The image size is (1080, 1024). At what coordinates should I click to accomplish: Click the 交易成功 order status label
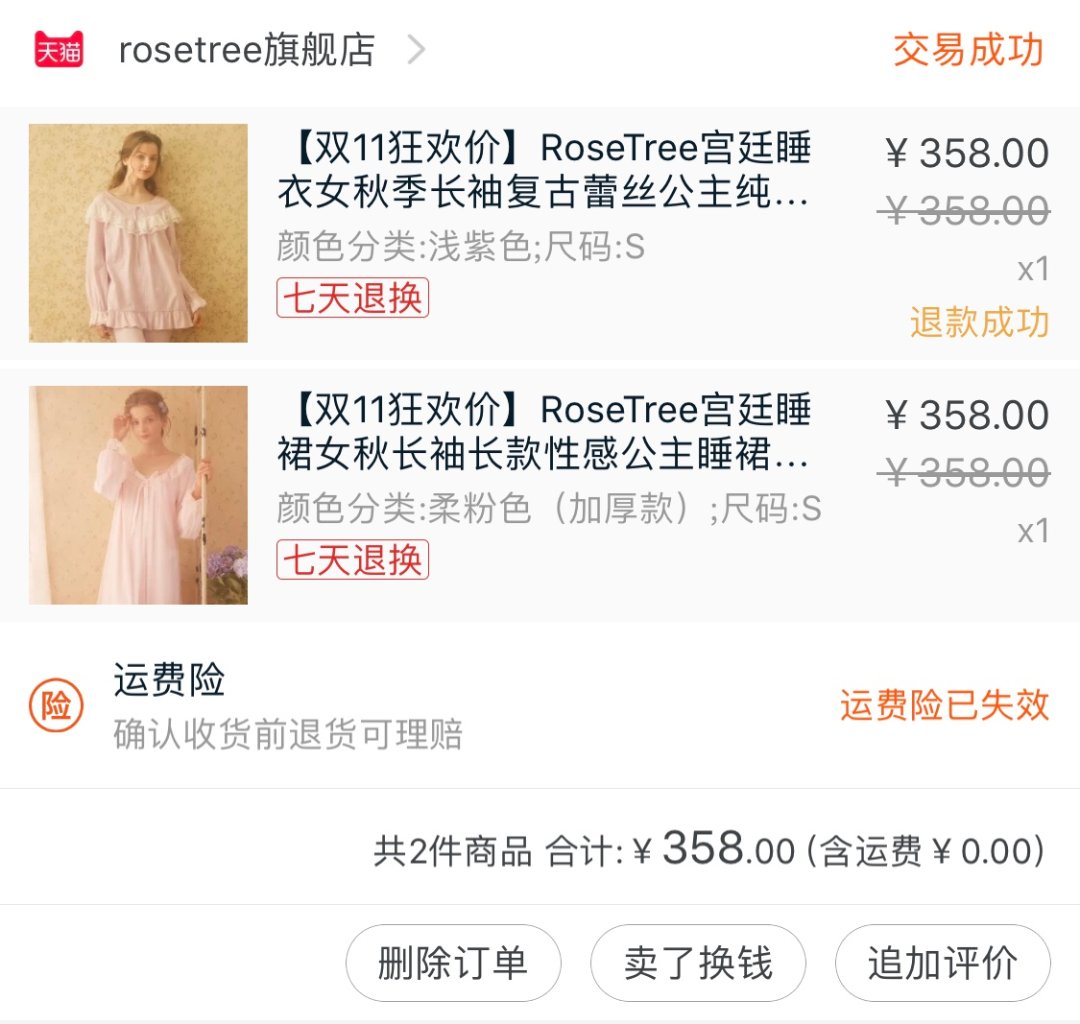[968, 50]
